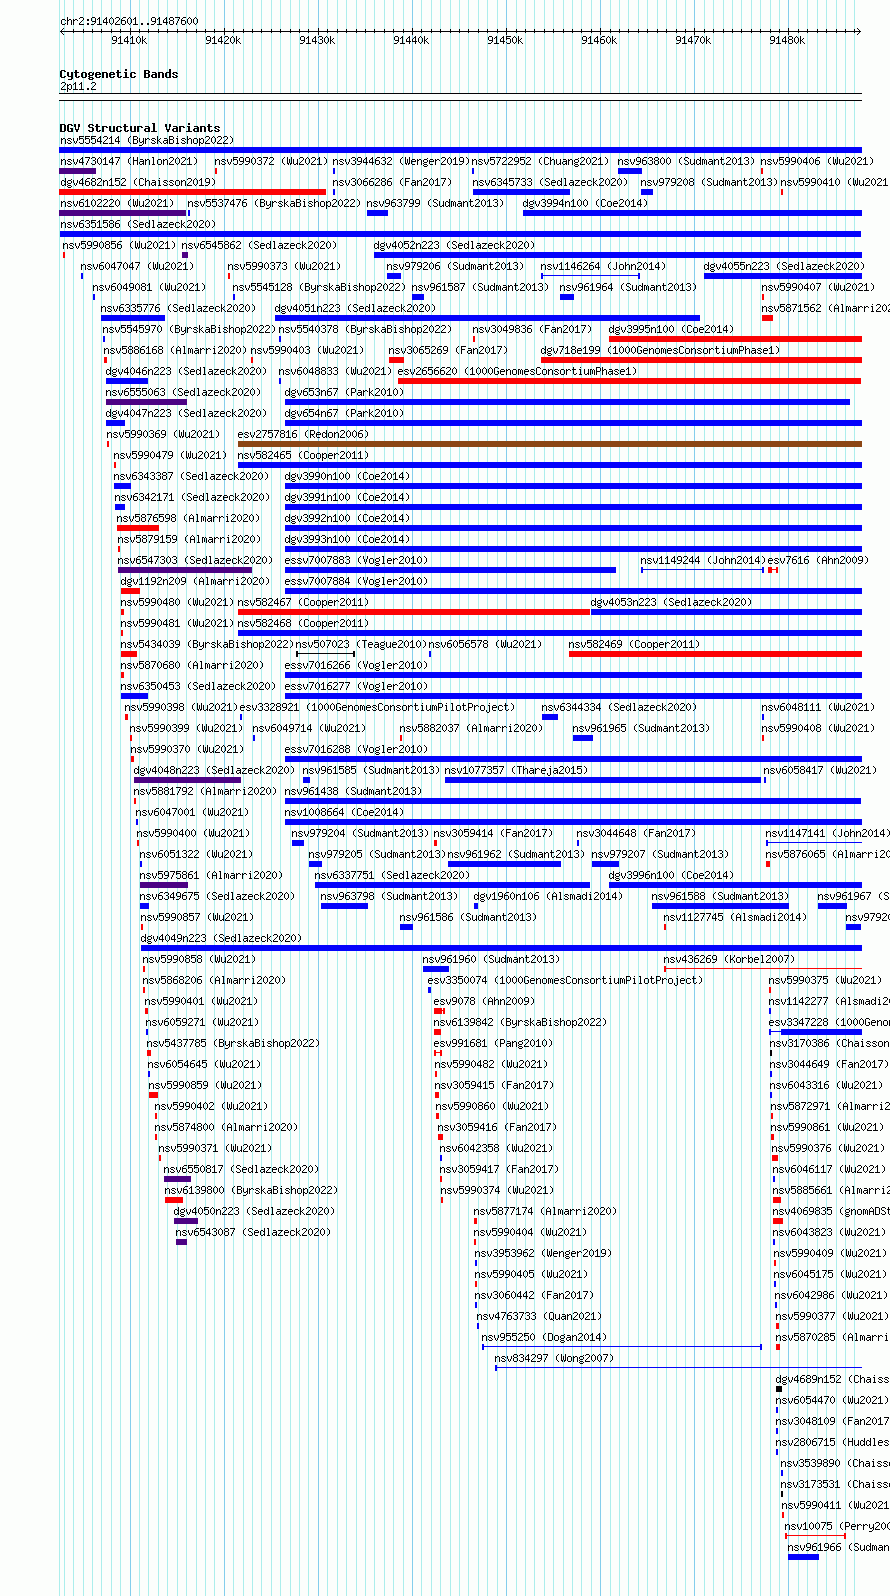Select esv2656620 (1000GenomesConsortiumPhase1) label

(x=517, y=371)
